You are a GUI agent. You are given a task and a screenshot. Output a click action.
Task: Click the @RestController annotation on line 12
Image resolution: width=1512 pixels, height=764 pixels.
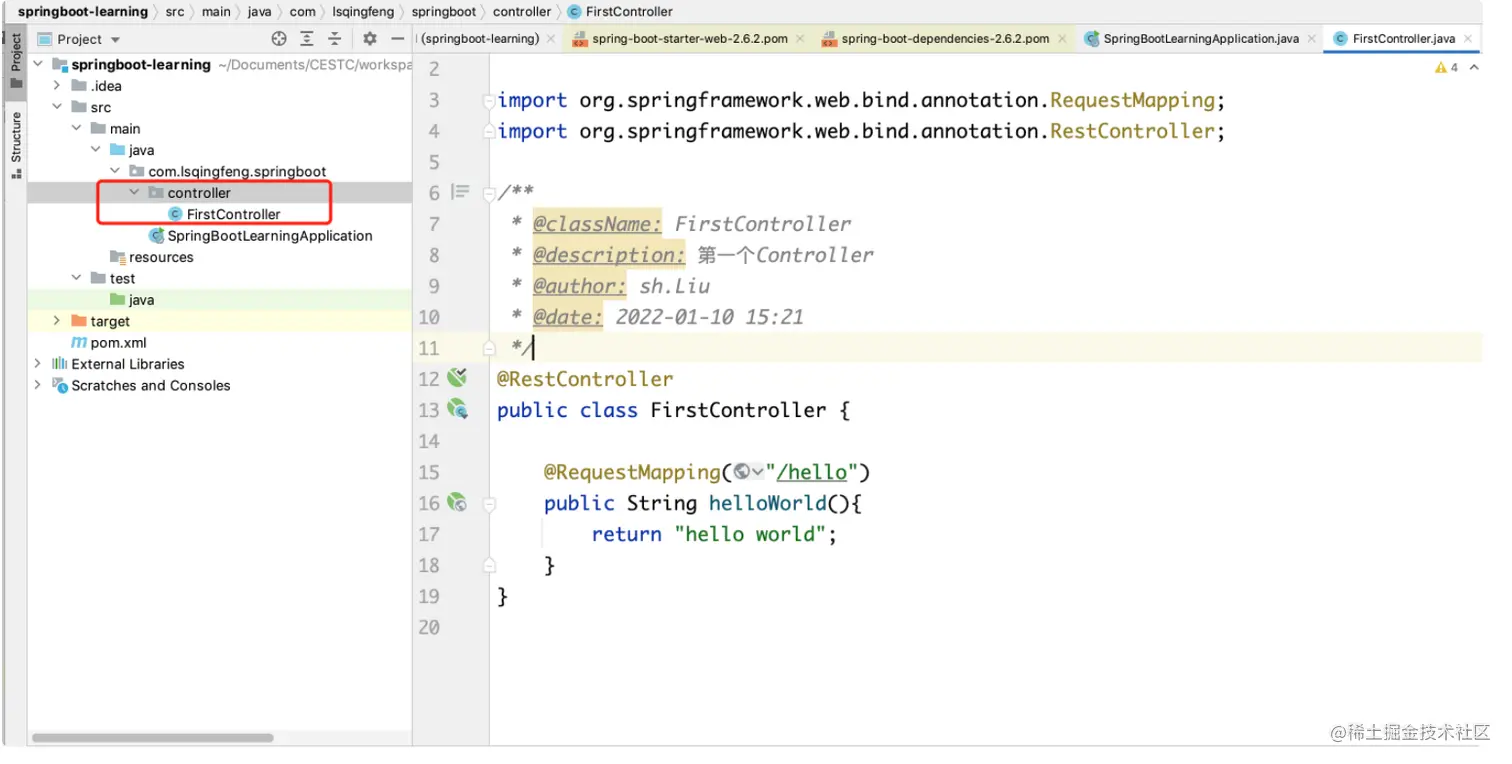pyautogui.click(x=585, y=379)
